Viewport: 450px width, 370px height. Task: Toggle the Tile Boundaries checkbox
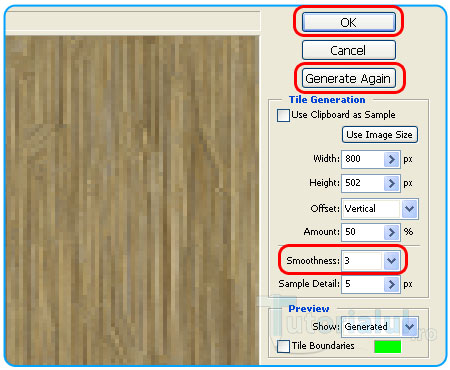pos(283,346)
